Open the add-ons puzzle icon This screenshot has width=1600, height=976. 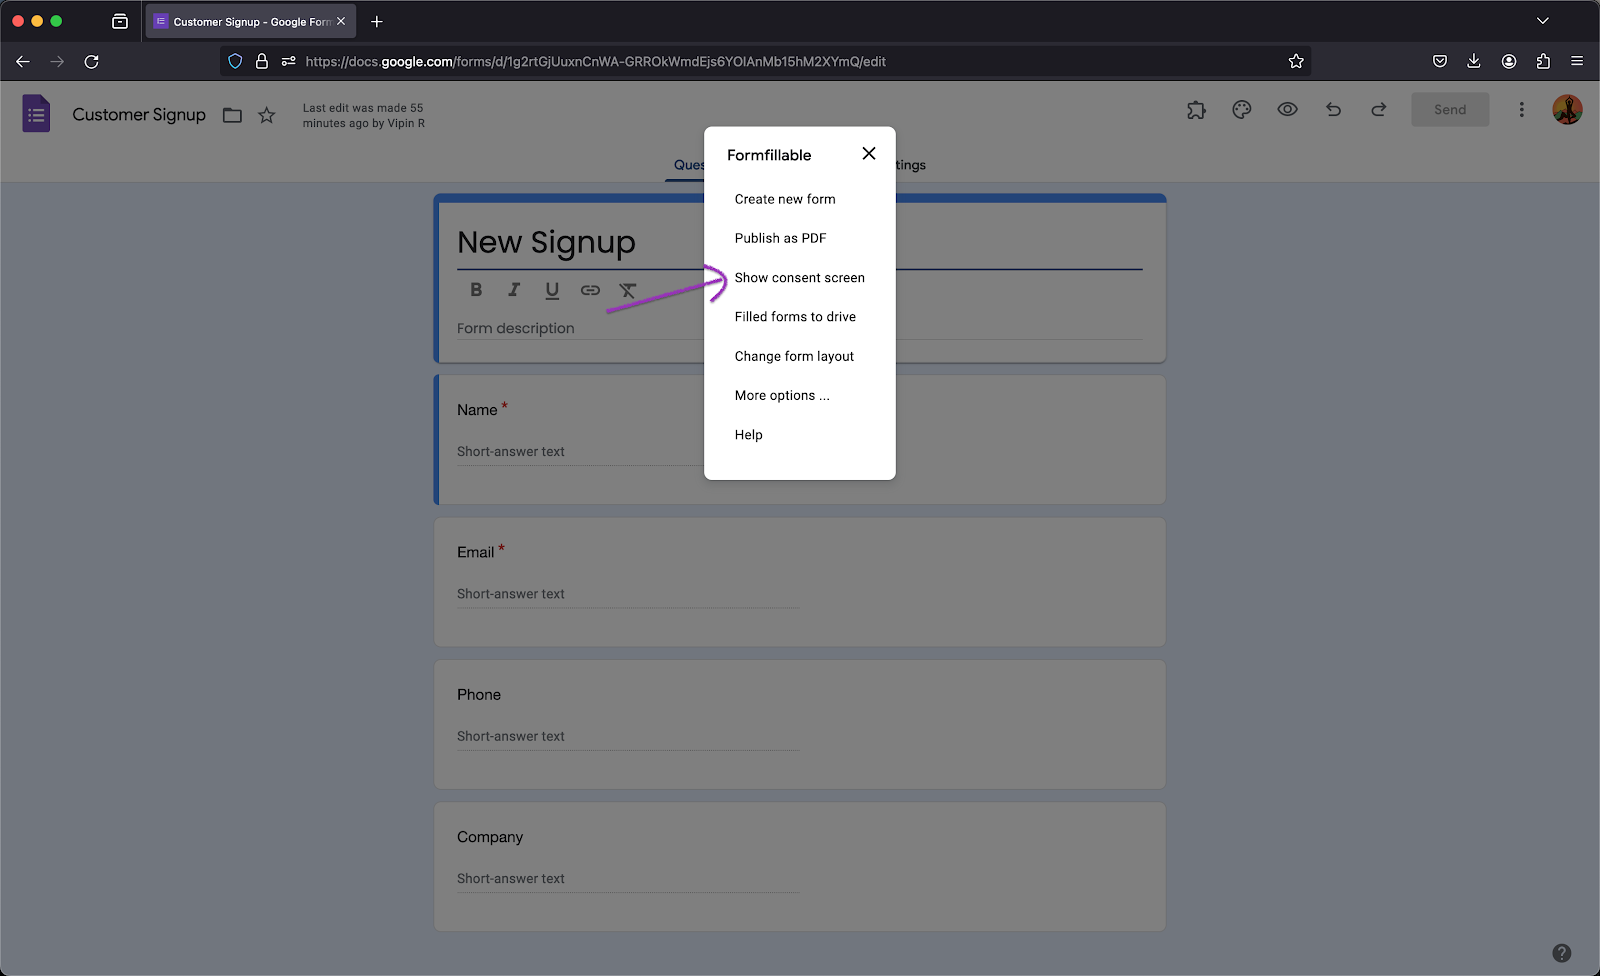(x=1196, y=110)
